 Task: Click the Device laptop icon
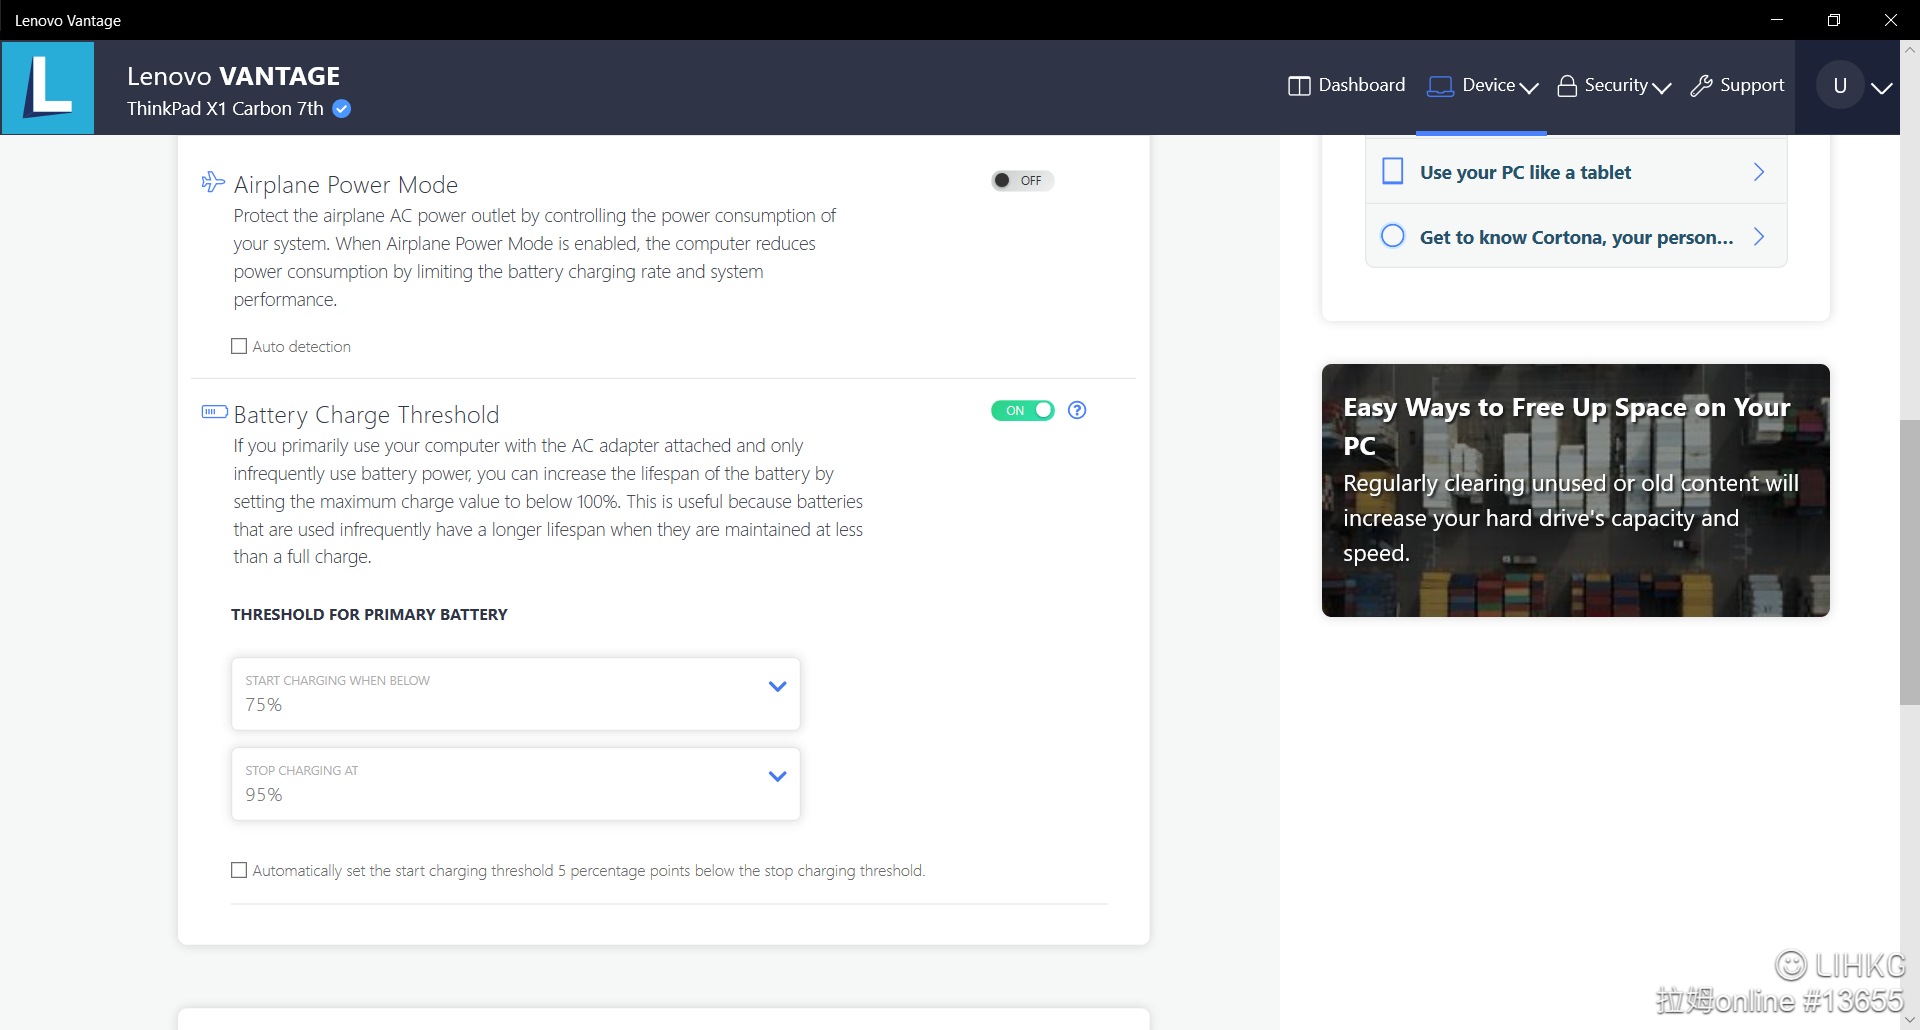[x=1440, y=86]
